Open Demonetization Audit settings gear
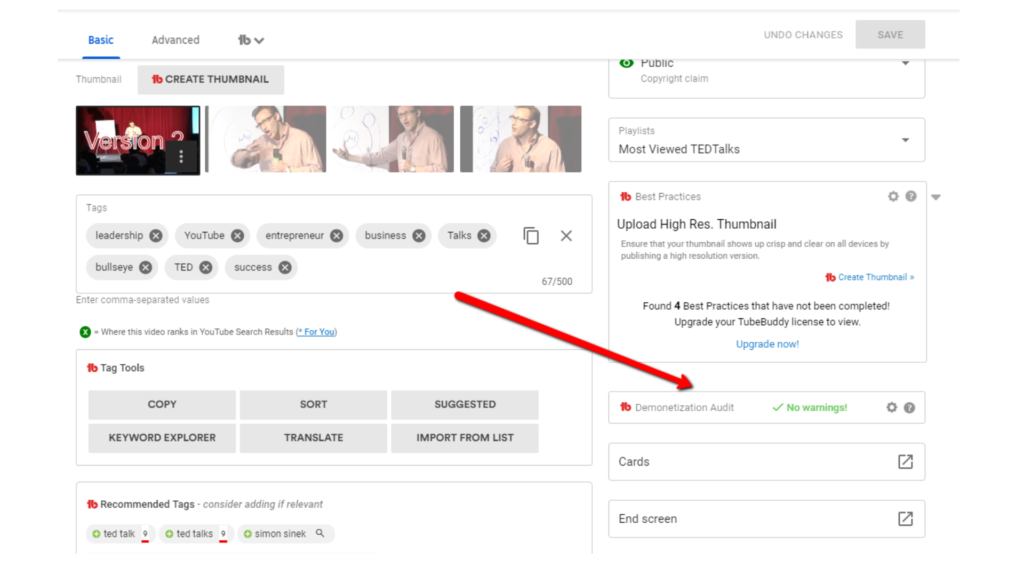This screenshot has height=576, width=1024. [x=891, y=408]
